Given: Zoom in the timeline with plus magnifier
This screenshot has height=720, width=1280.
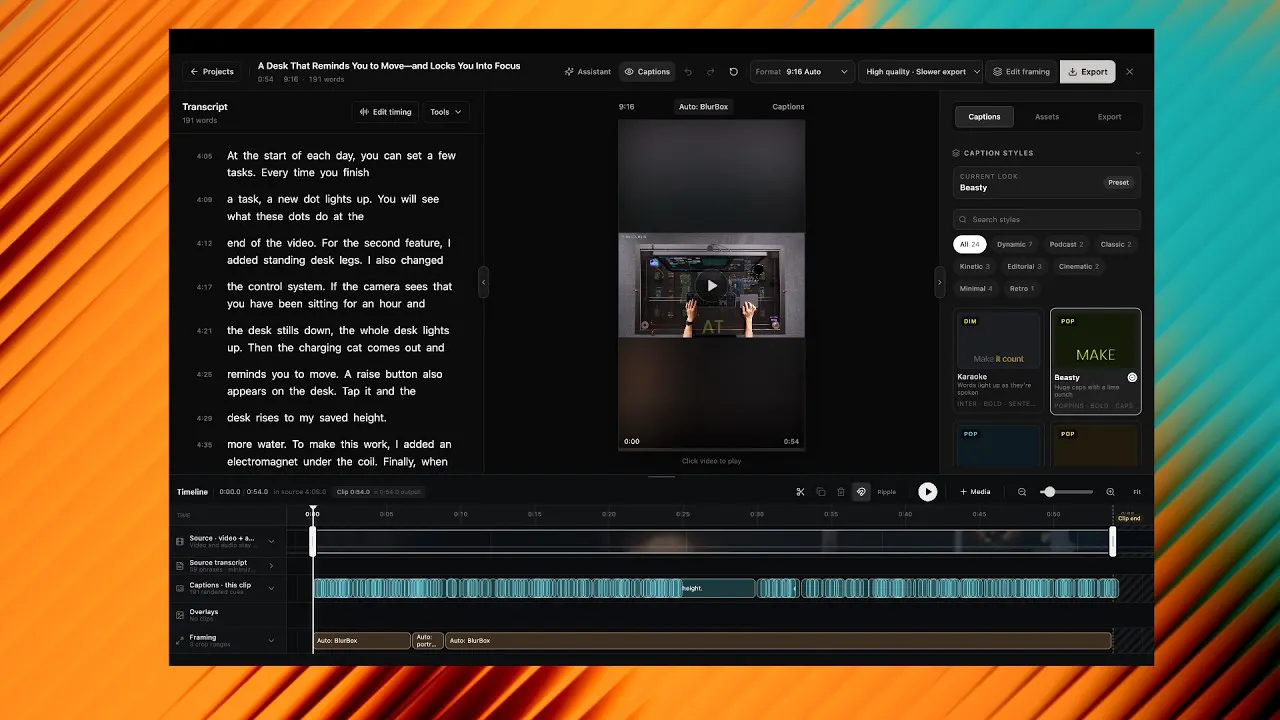Looking at the screenshot, I should point(1110,492).
